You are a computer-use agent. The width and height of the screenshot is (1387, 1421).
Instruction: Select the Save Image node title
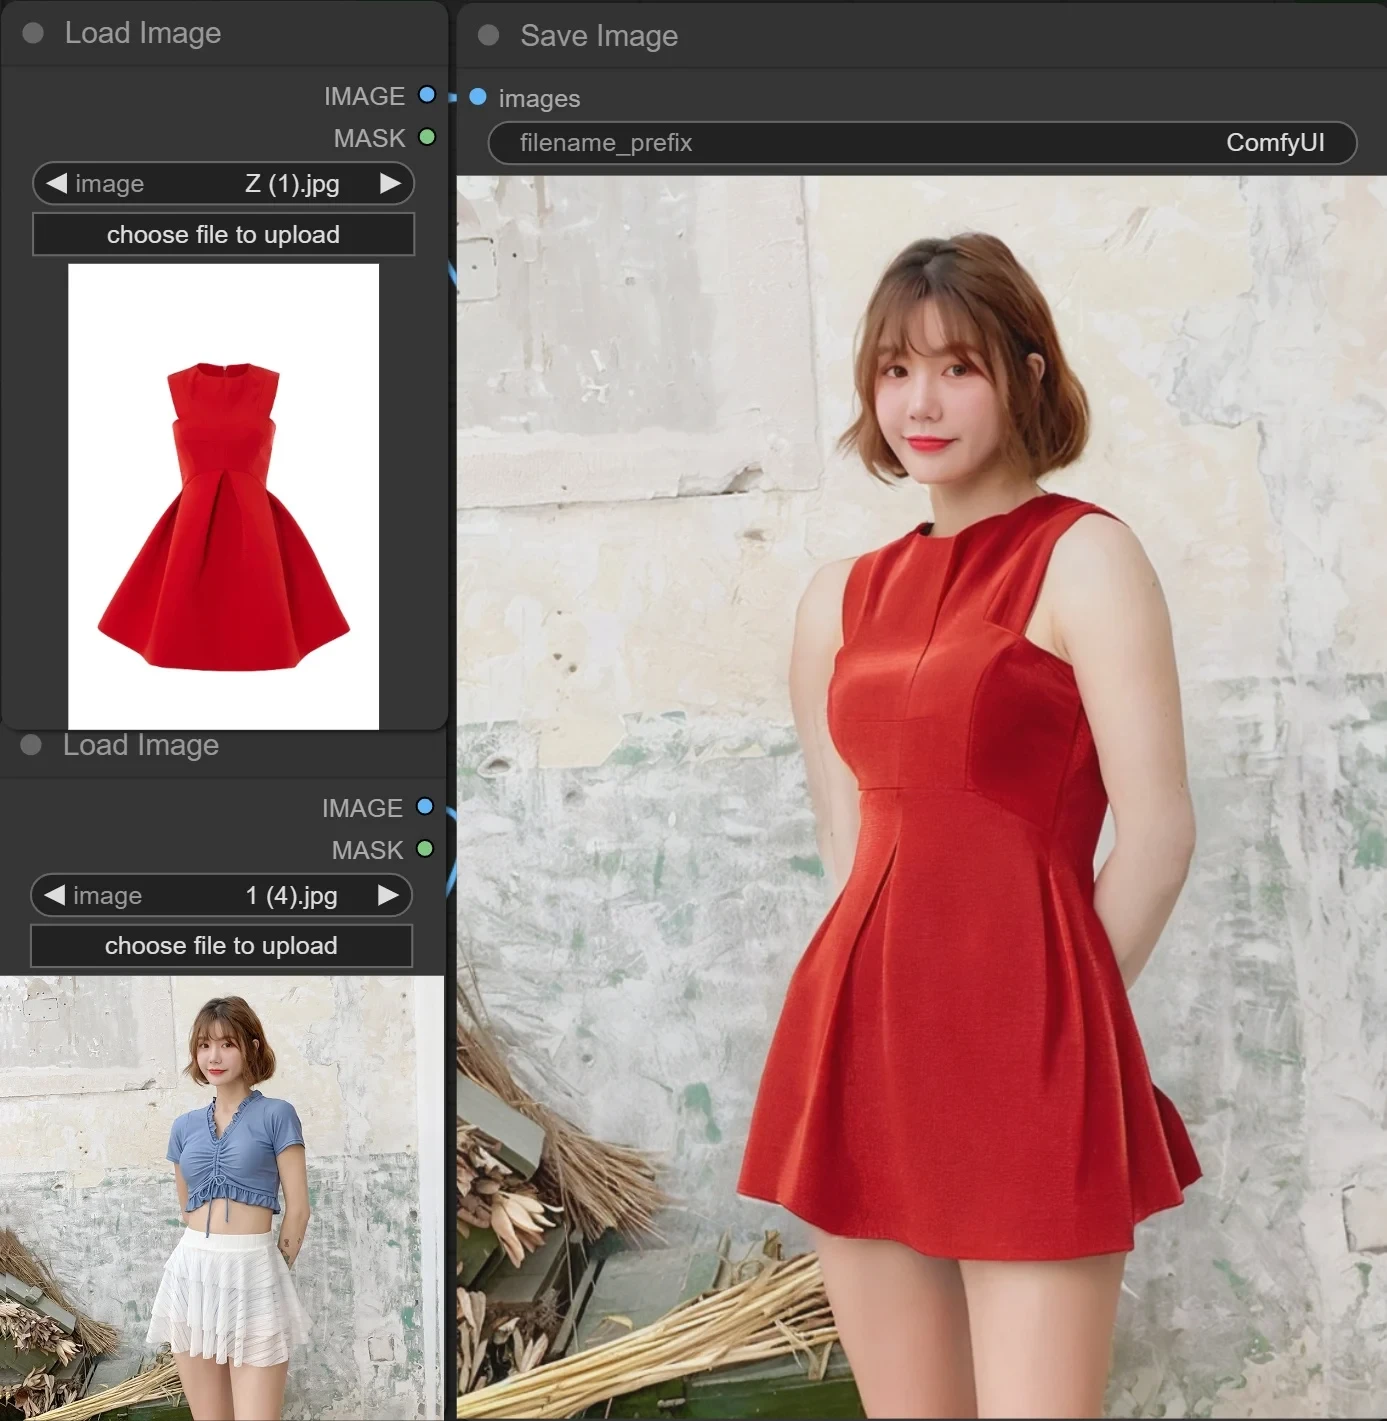(599, 36)
